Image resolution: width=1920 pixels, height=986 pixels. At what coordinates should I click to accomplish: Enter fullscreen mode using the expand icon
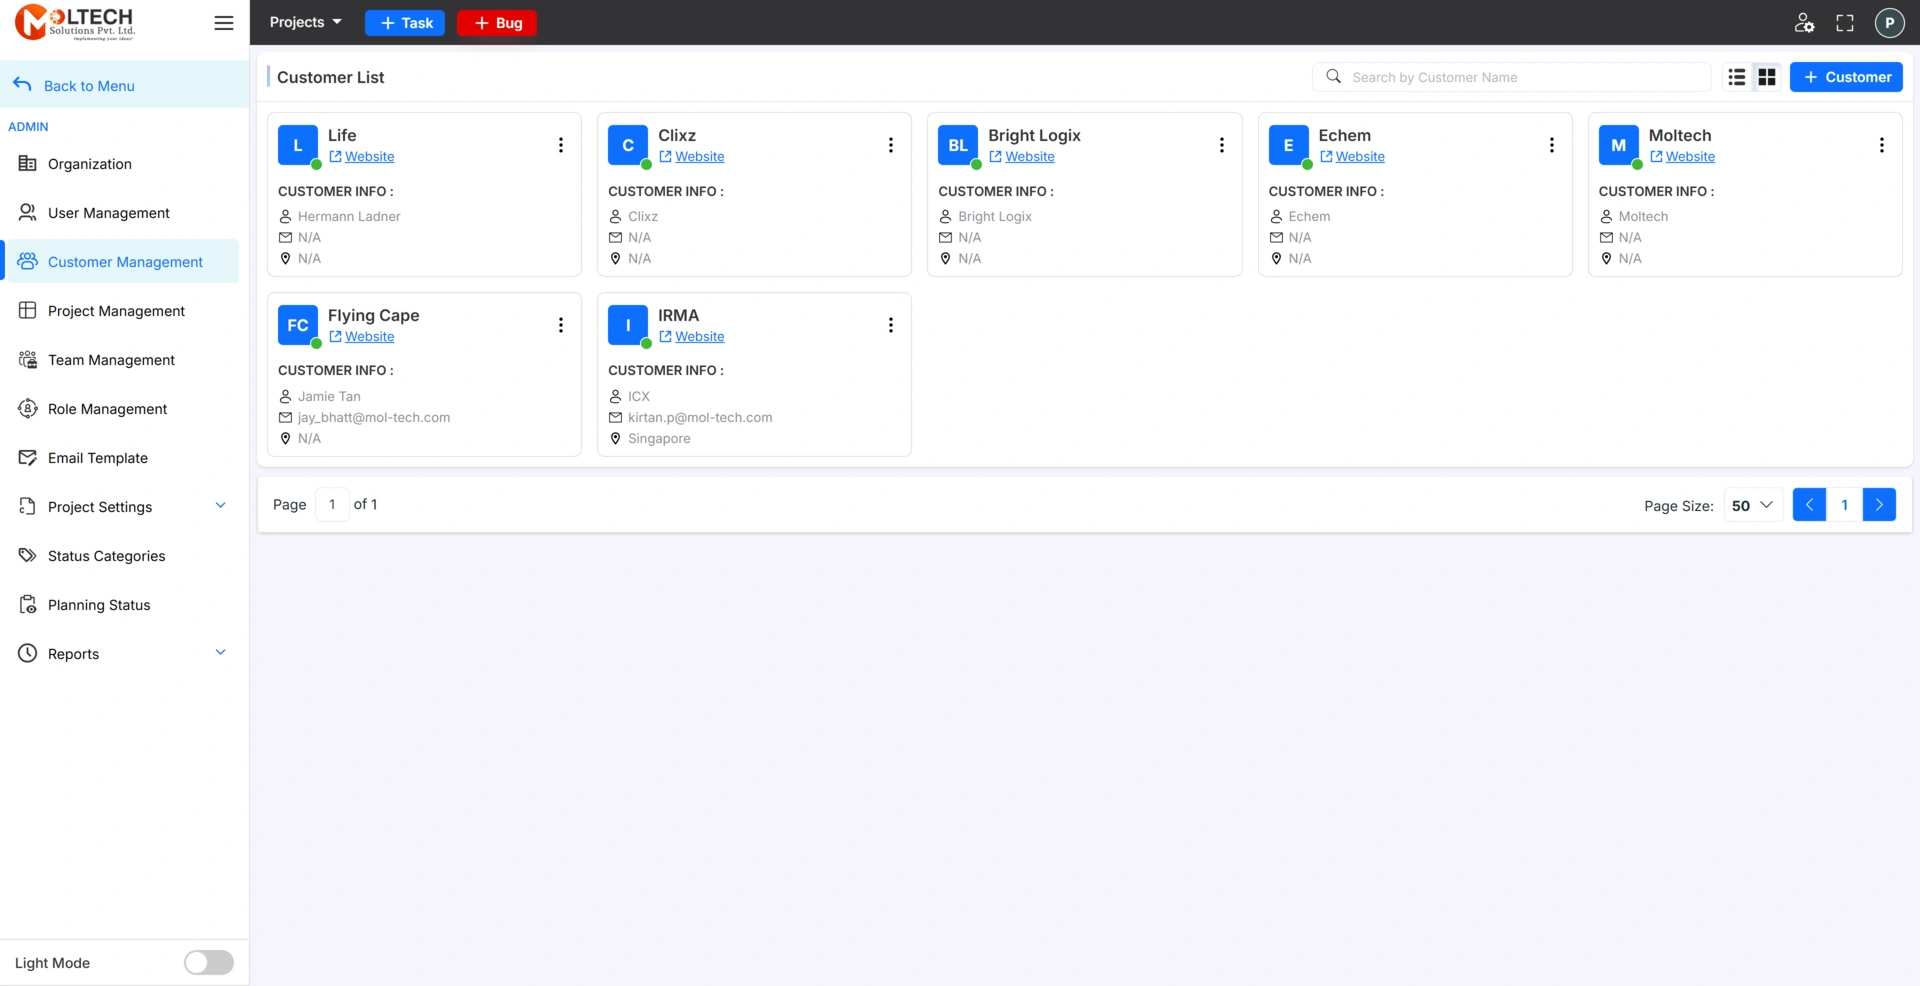[x=1845, y=23]
